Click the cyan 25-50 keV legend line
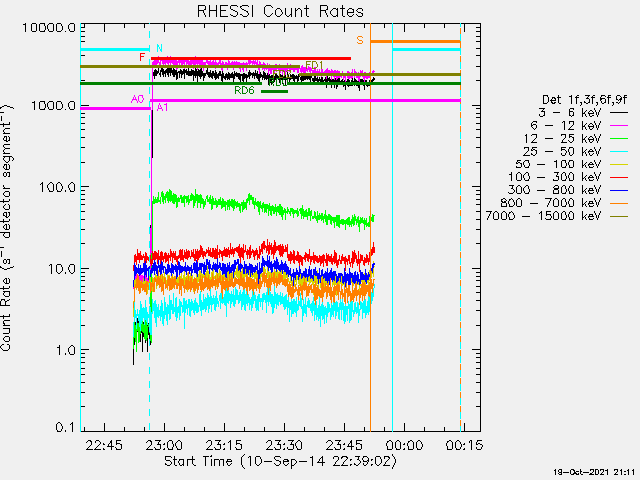The height and width of the screenshot is (480, 640). [619, 152]
